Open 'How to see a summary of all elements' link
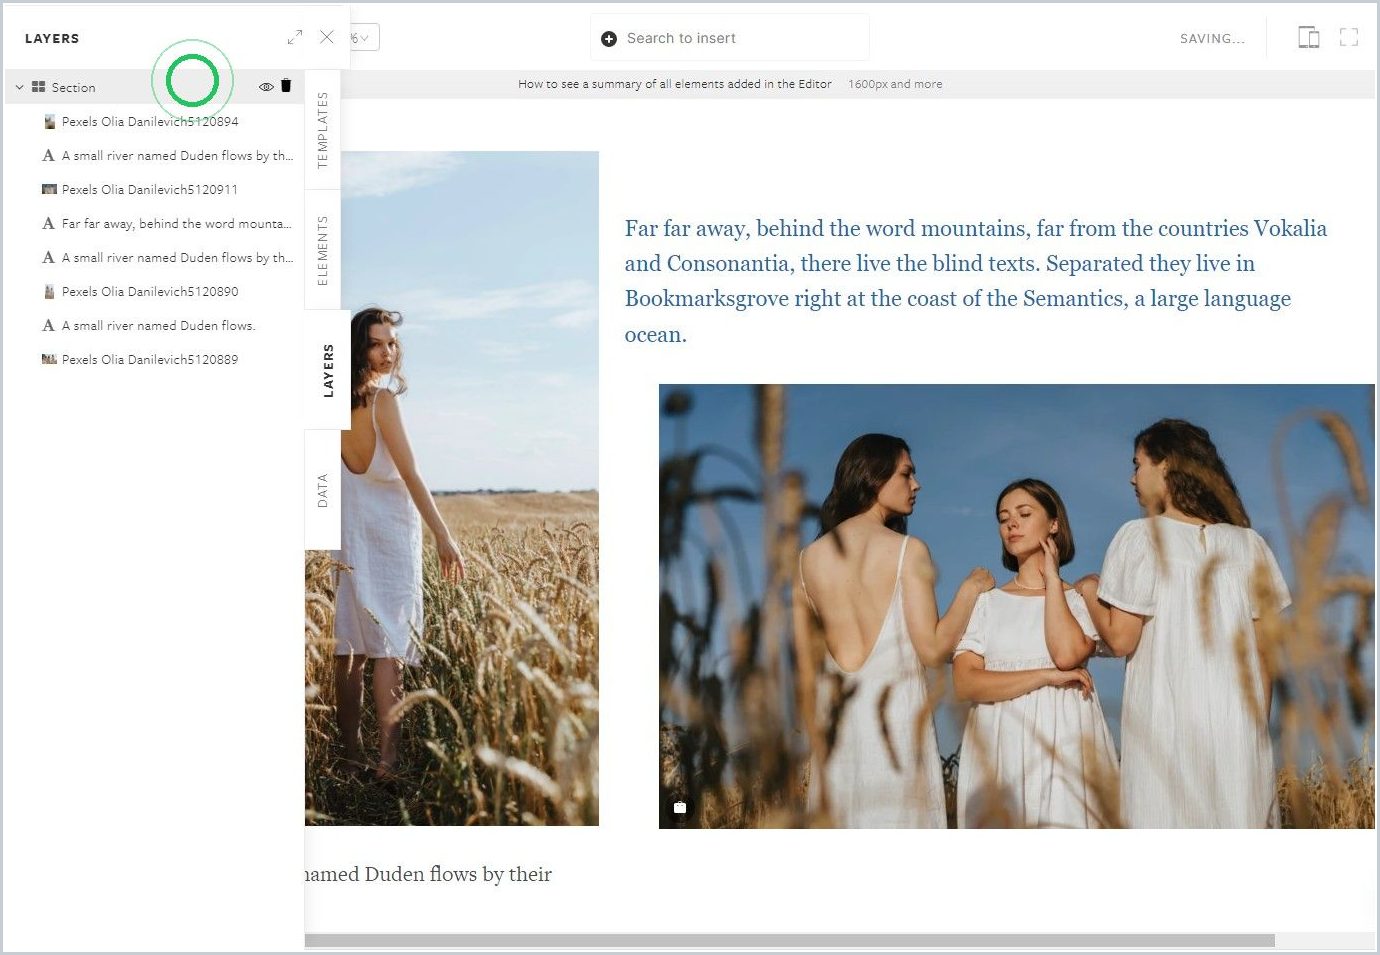1380x955 pixels. (675, 84)
